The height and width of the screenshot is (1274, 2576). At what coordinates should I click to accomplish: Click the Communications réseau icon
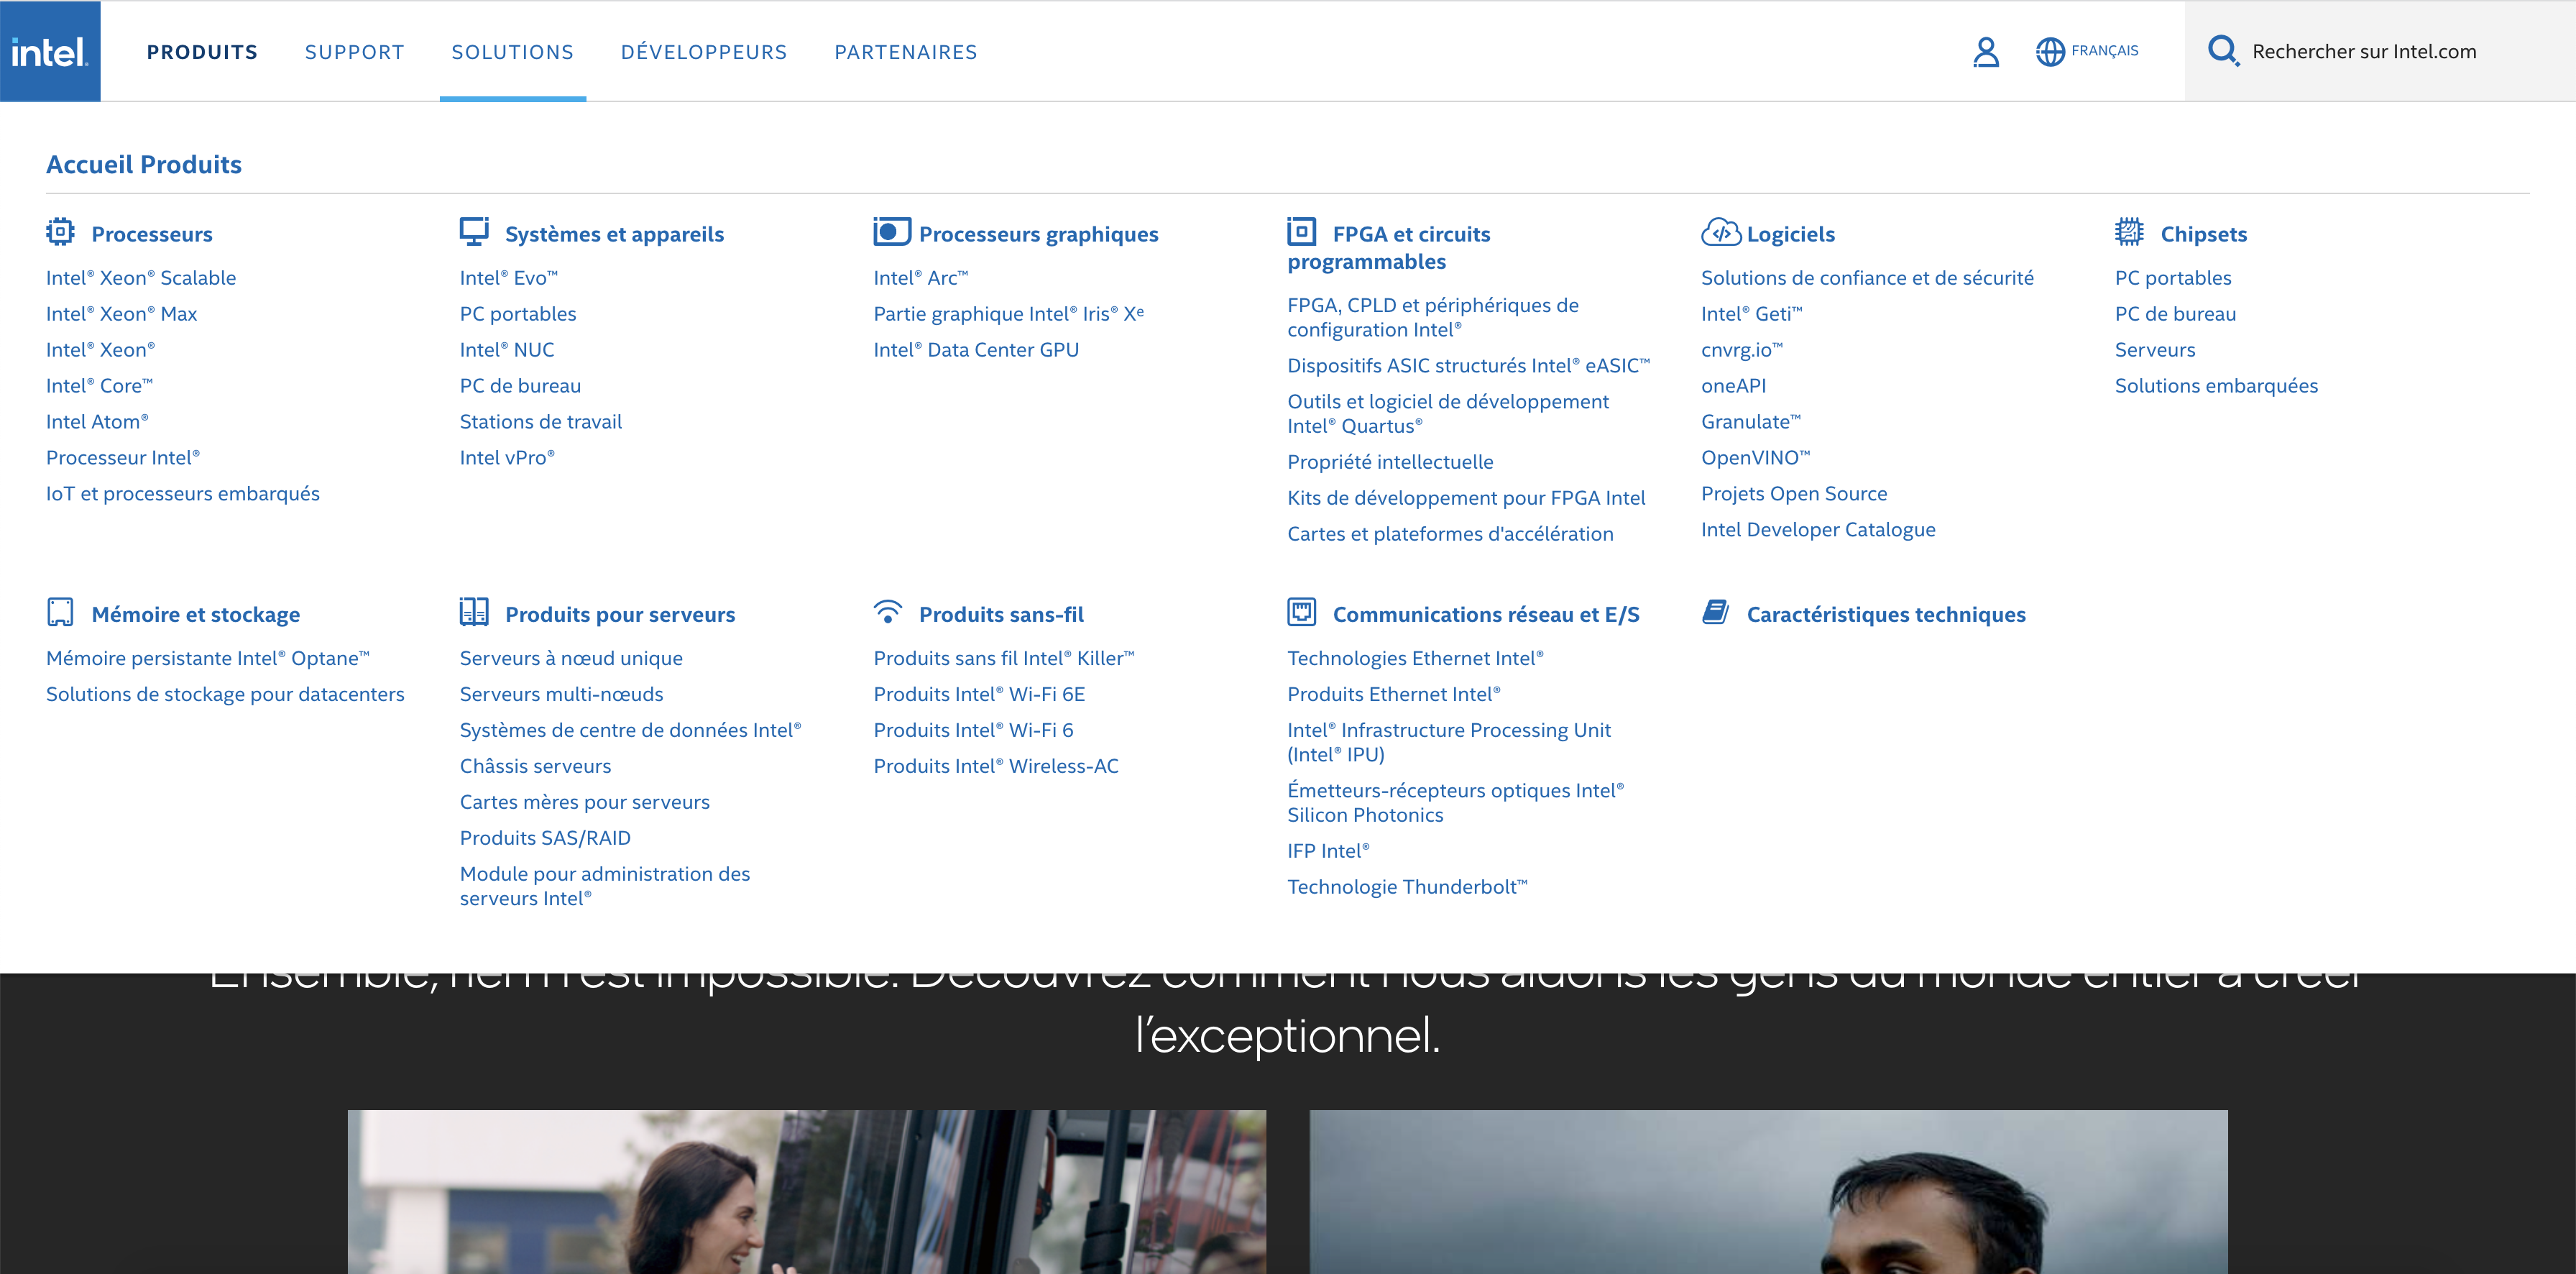tap(1301, 612)
